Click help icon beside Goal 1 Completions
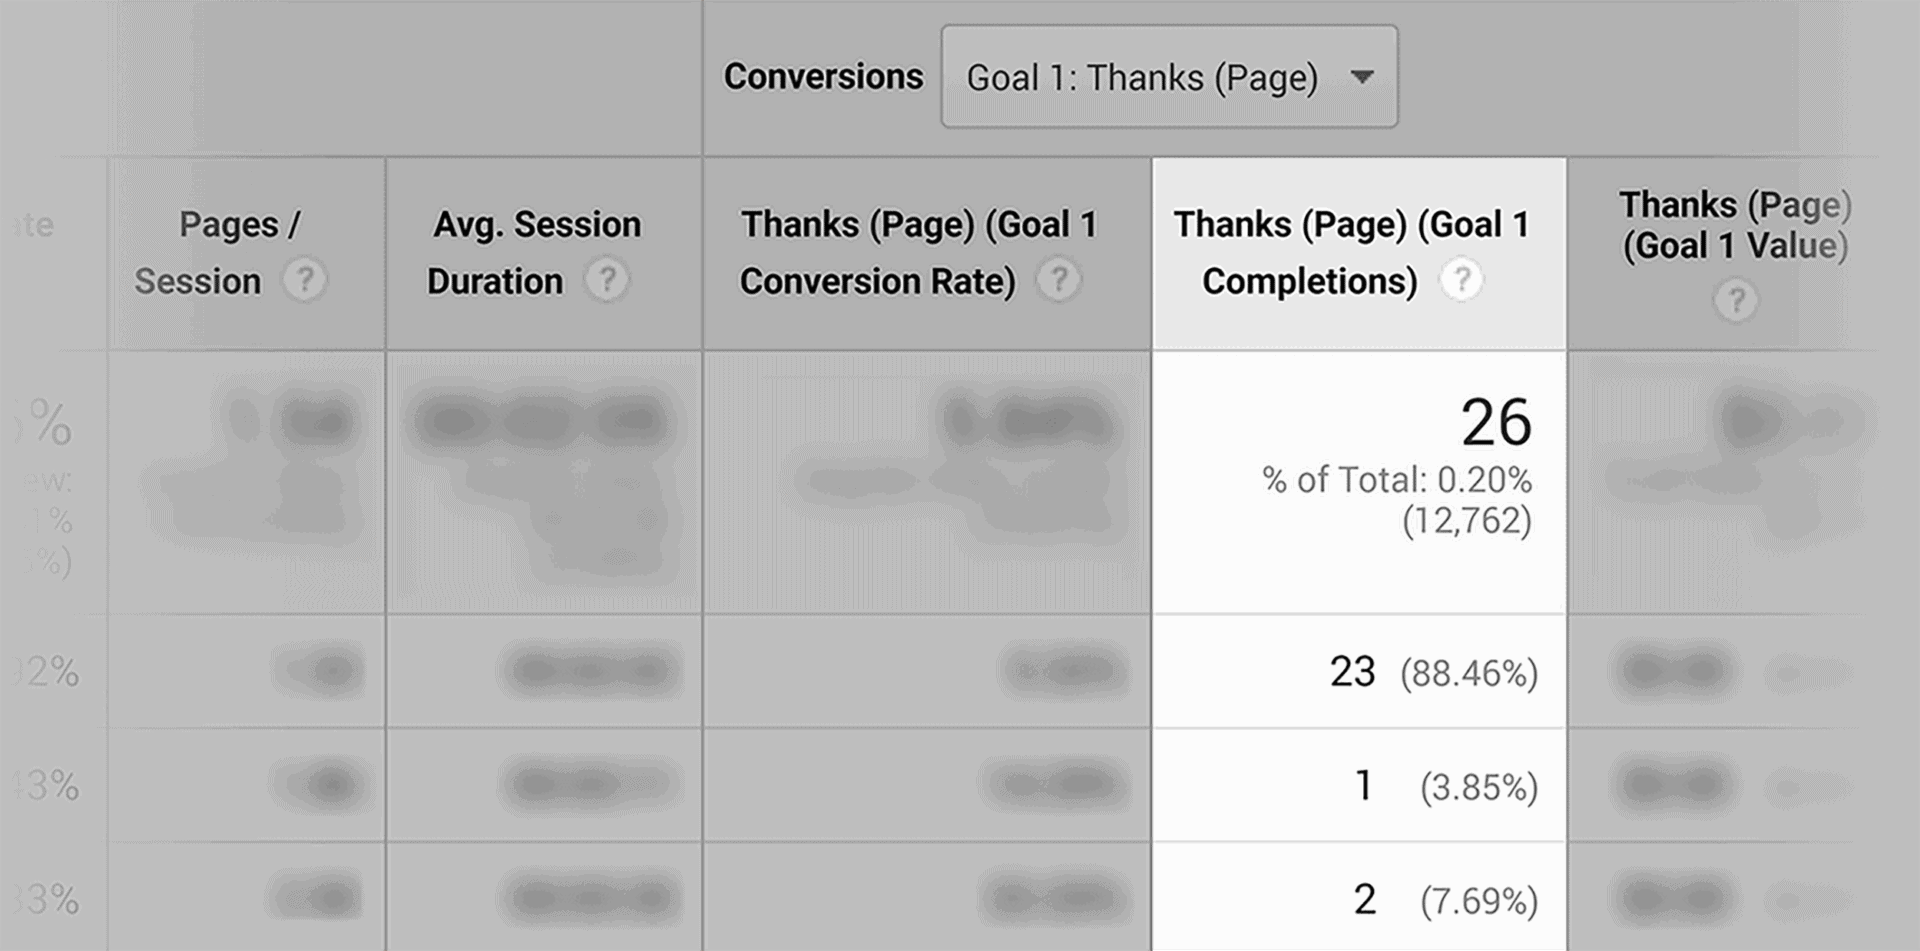Screen dimensions: 1920x951 (1461, 281)
